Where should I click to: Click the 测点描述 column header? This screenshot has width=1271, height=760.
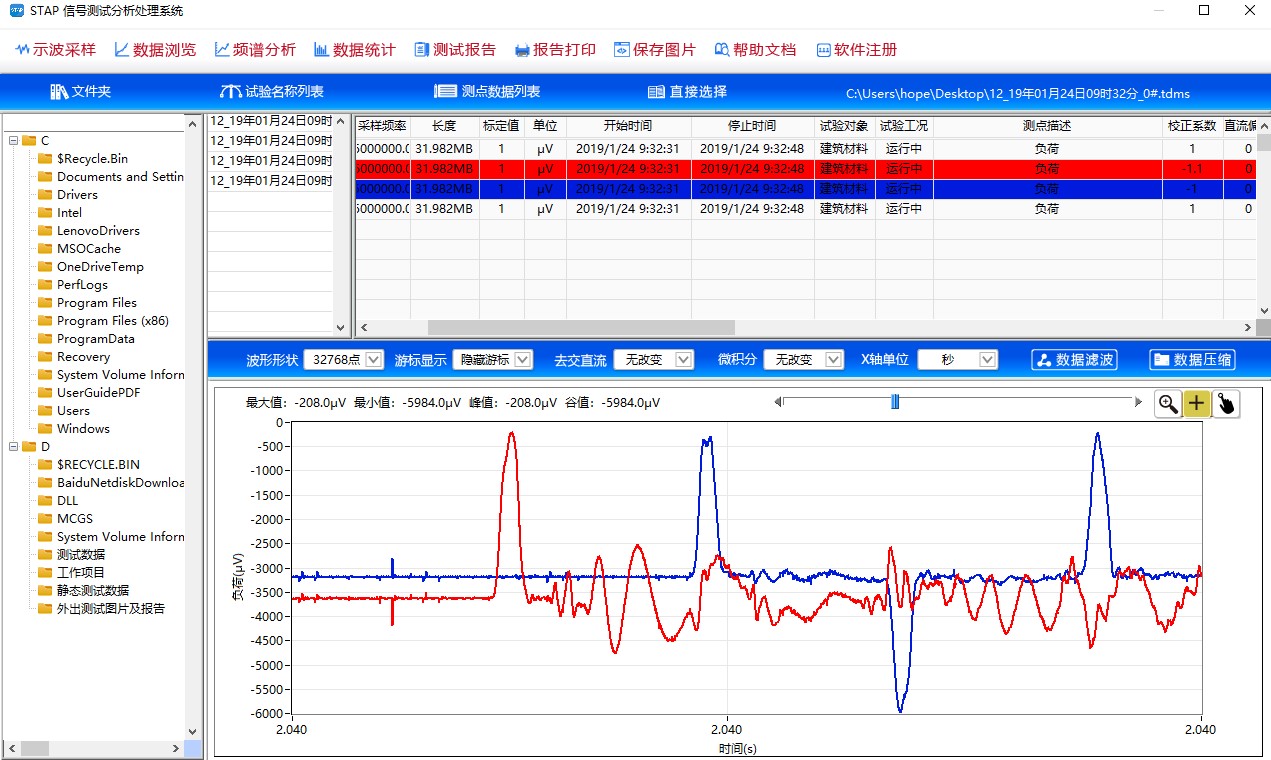click(x=1047, y=126)
